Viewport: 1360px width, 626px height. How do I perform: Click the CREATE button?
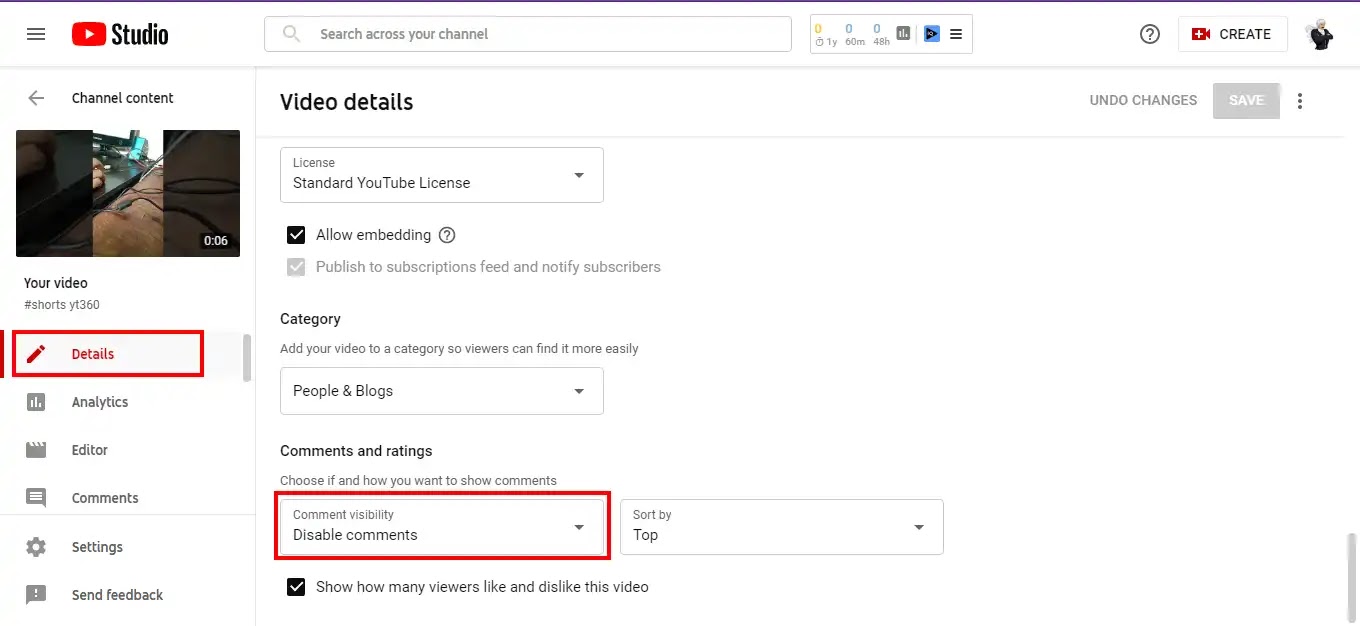click(x=1232, y=34)
